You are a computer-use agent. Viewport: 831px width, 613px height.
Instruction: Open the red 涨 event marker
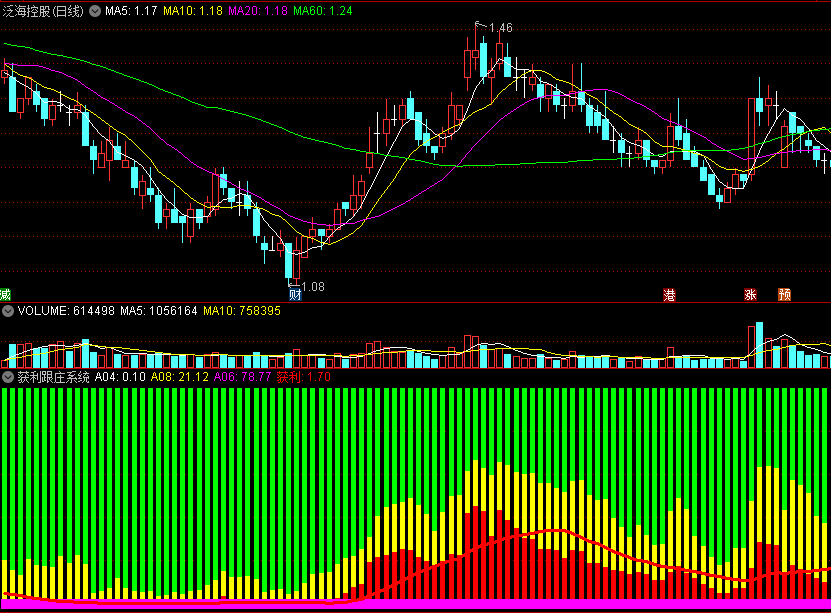pos(750,295)
